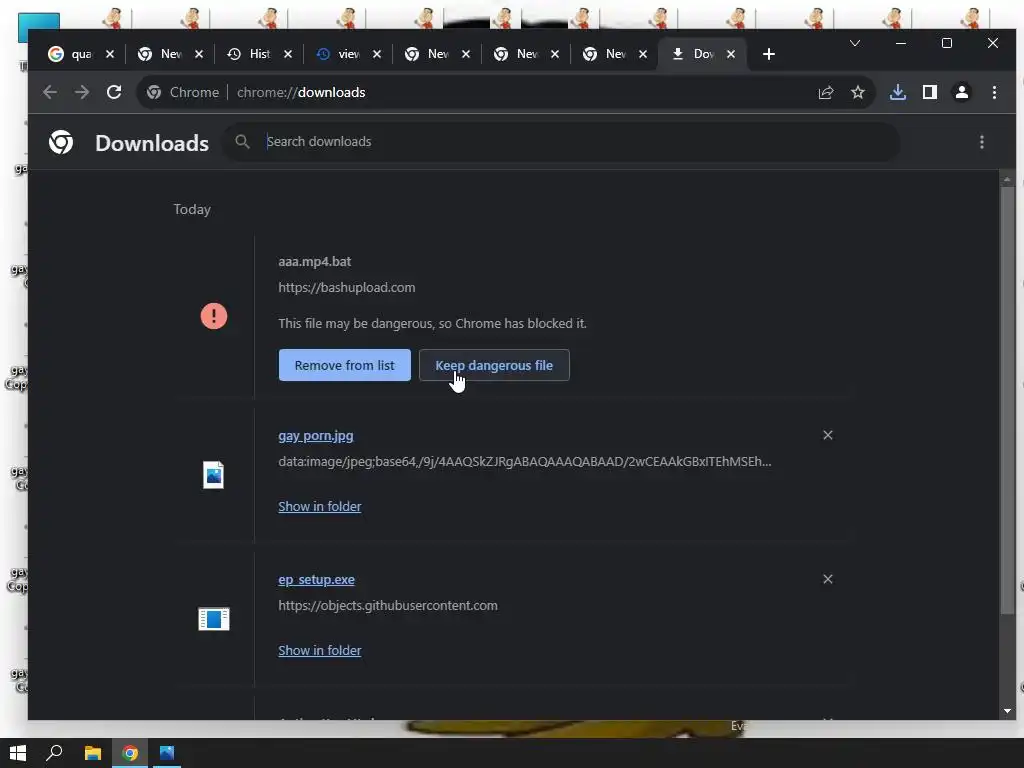Share this page via the share icon
The height and width of the screenshot is (768, 1024).
(x=826, y=92)
